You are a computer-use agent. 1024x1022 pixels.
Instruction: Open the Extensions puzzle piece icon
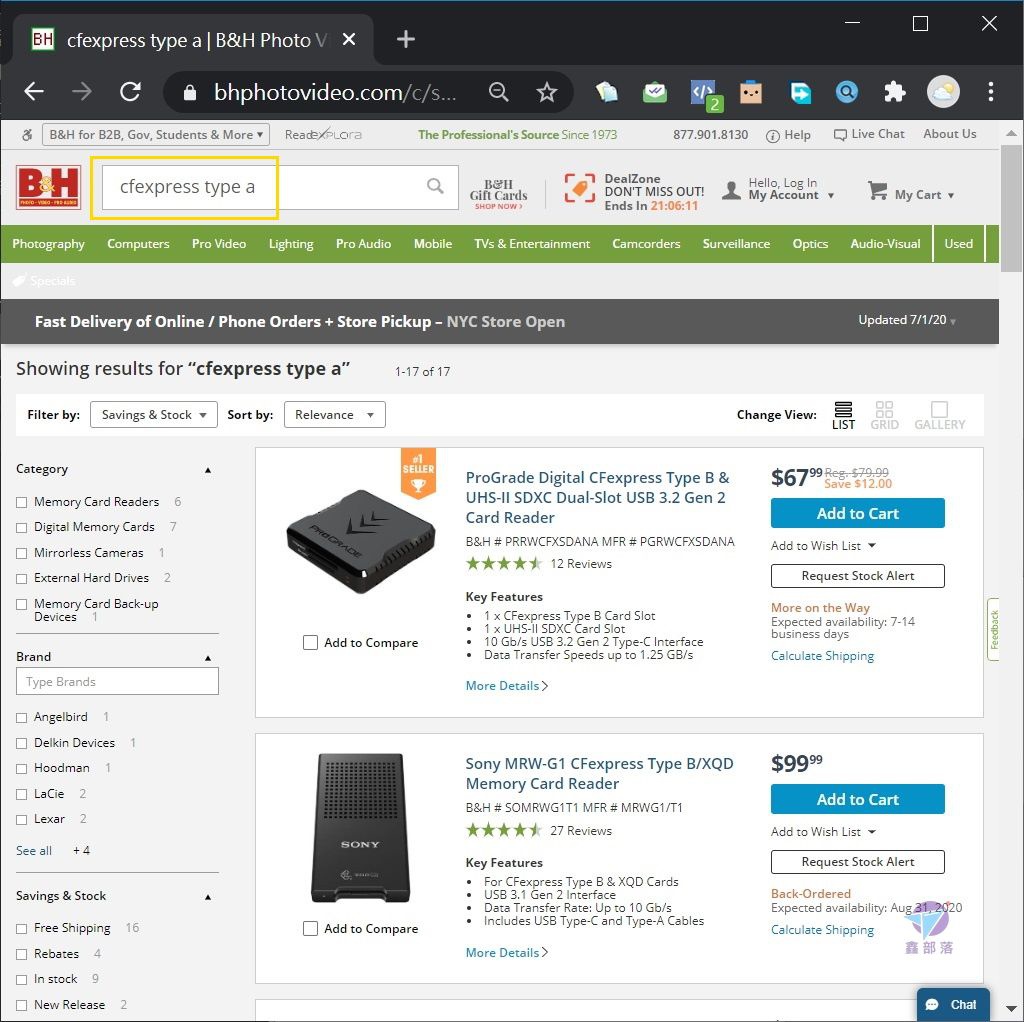point(895,92)
